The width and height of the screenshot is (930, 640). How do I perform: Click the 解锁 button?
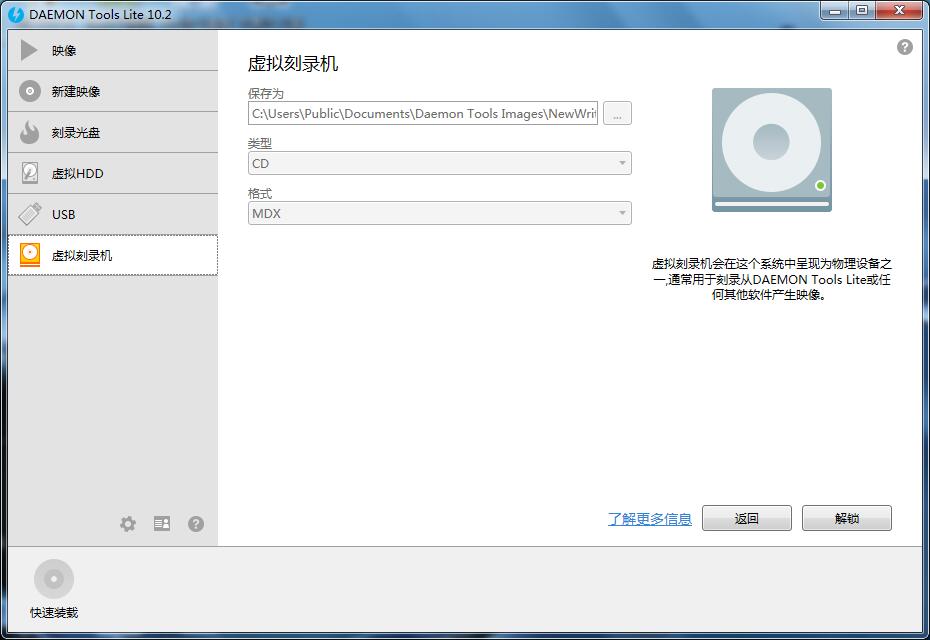[847, 518]
